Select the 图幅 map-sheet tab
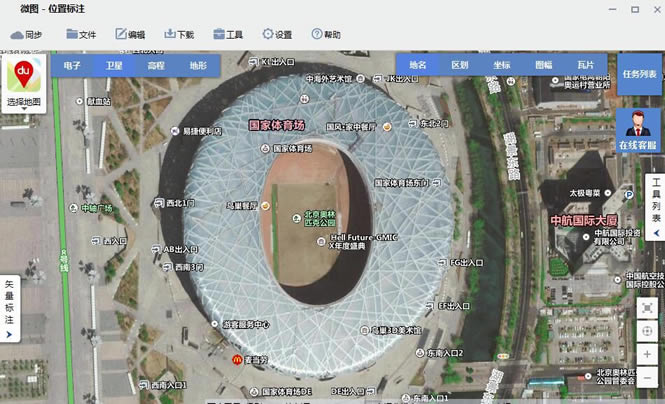The width and height of the screenshot is (665, 404). [544, 65]
